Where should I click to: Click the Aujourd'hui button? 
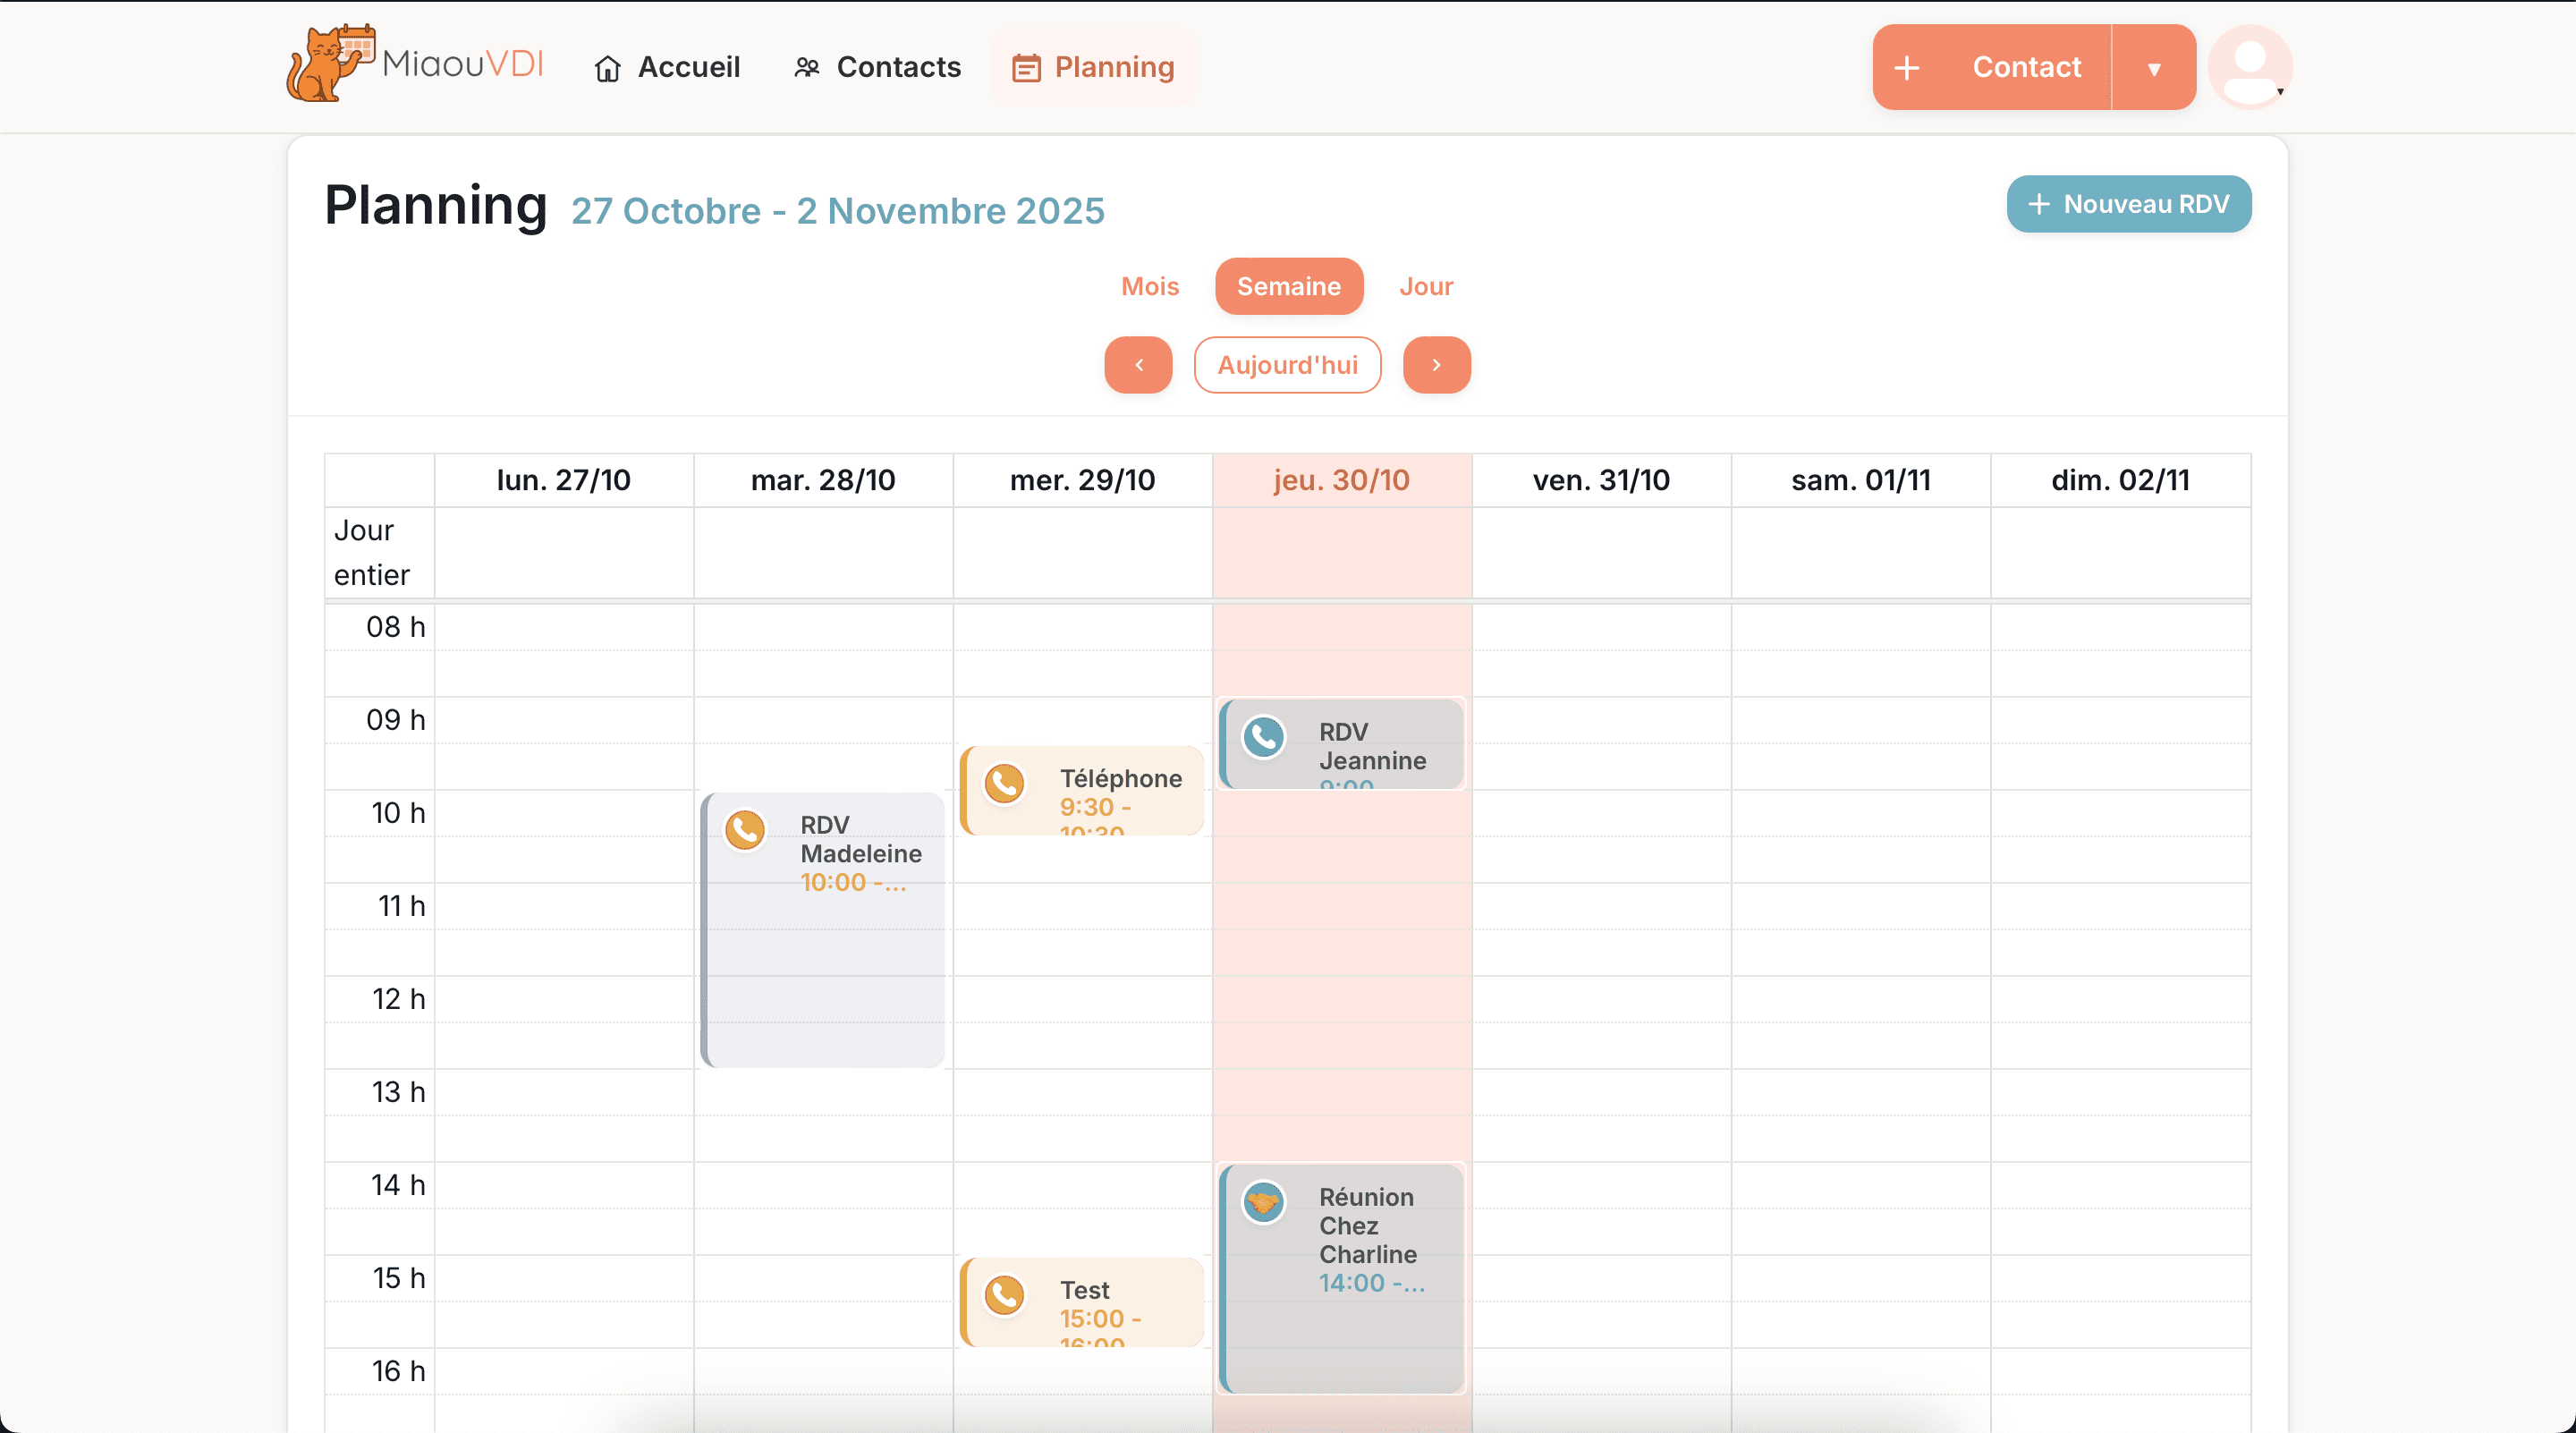(1287, 365)
